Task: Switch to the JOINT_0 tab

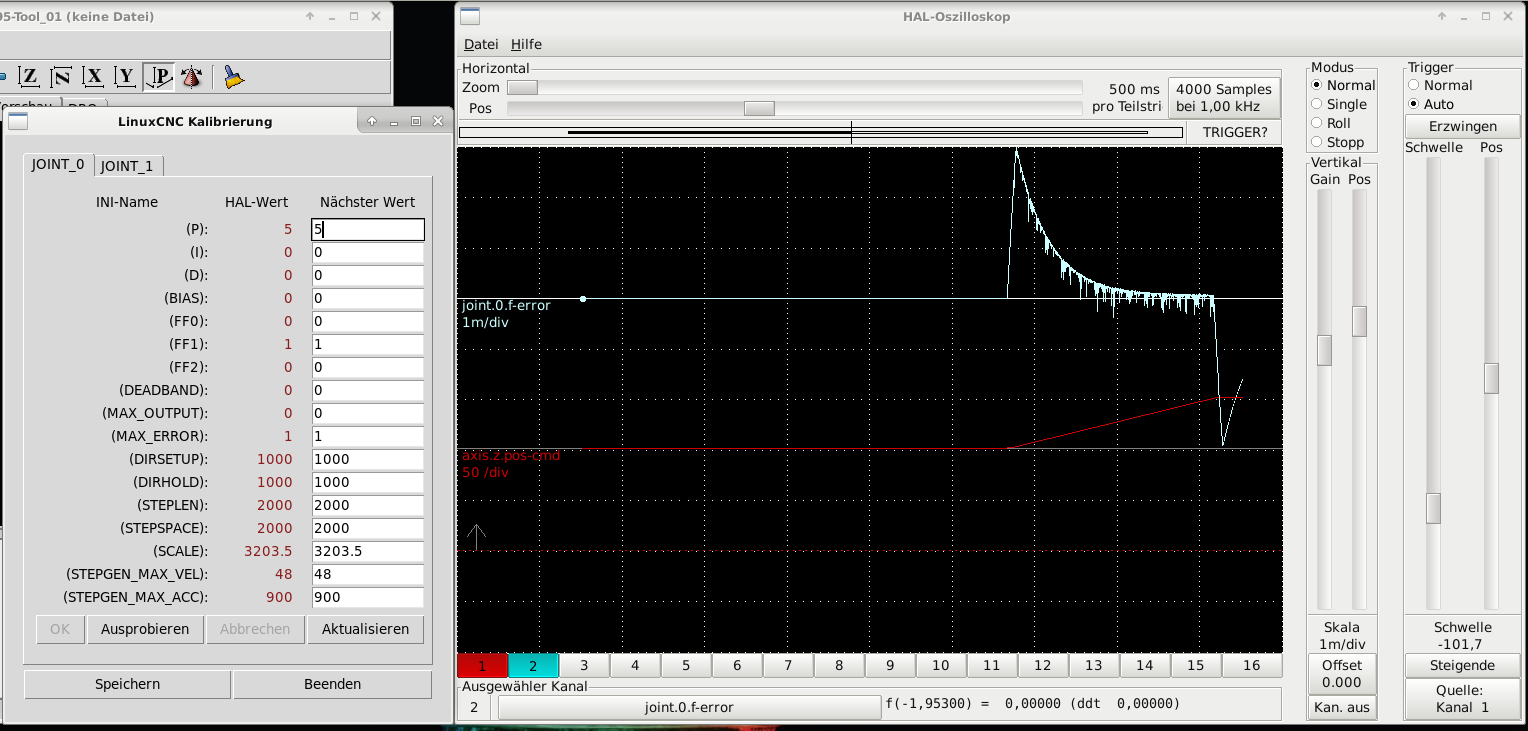Action: tap(58, 165)
